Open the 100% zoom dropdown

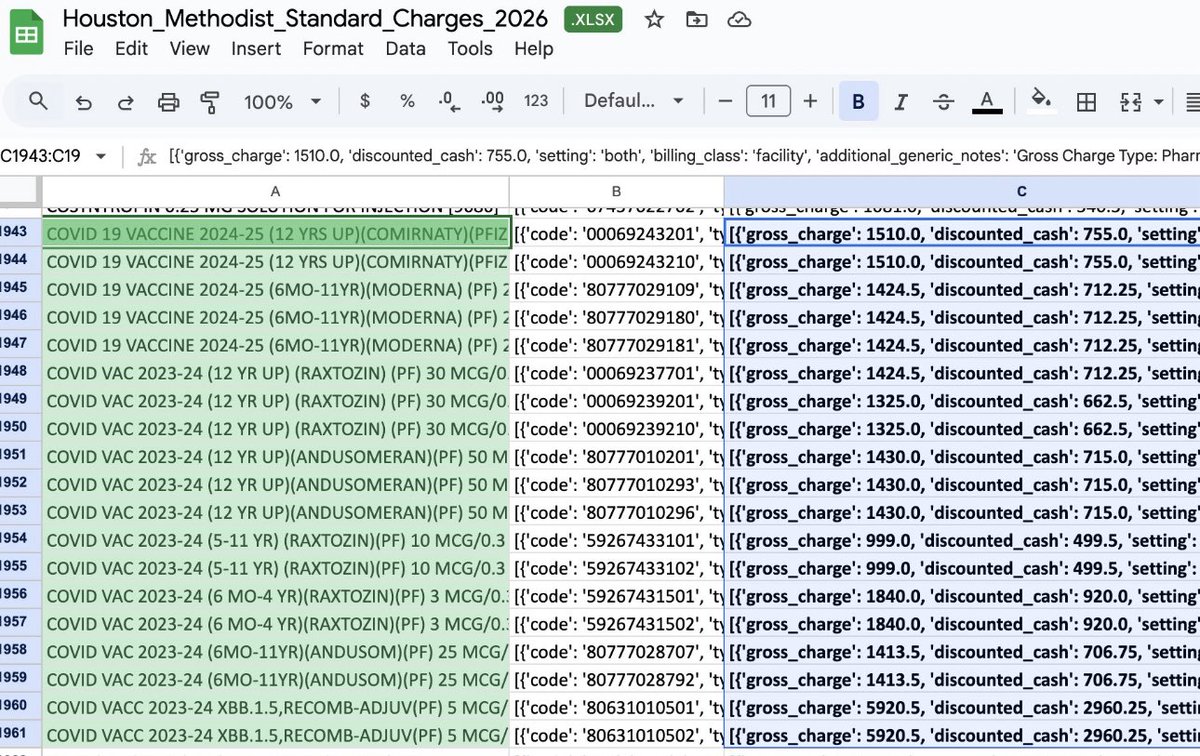click(x=283, y=101)
